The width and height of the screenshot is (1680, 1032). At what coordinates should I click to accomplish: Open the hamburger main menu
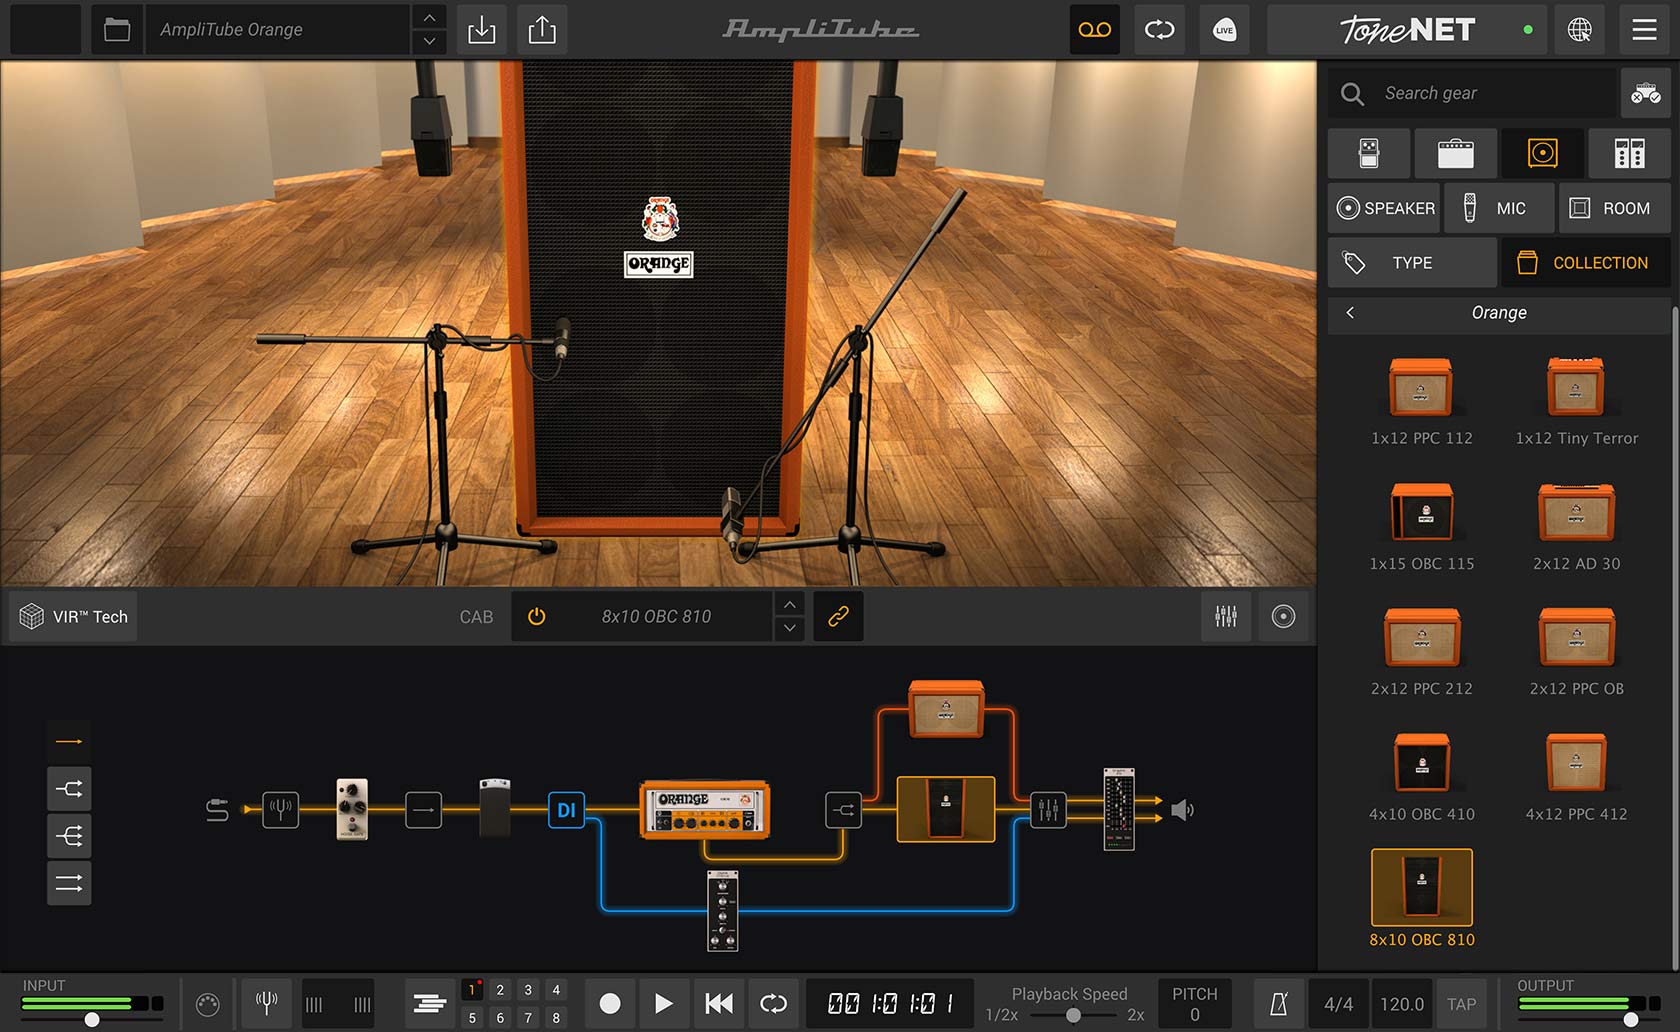click(x=1644, y=30)
